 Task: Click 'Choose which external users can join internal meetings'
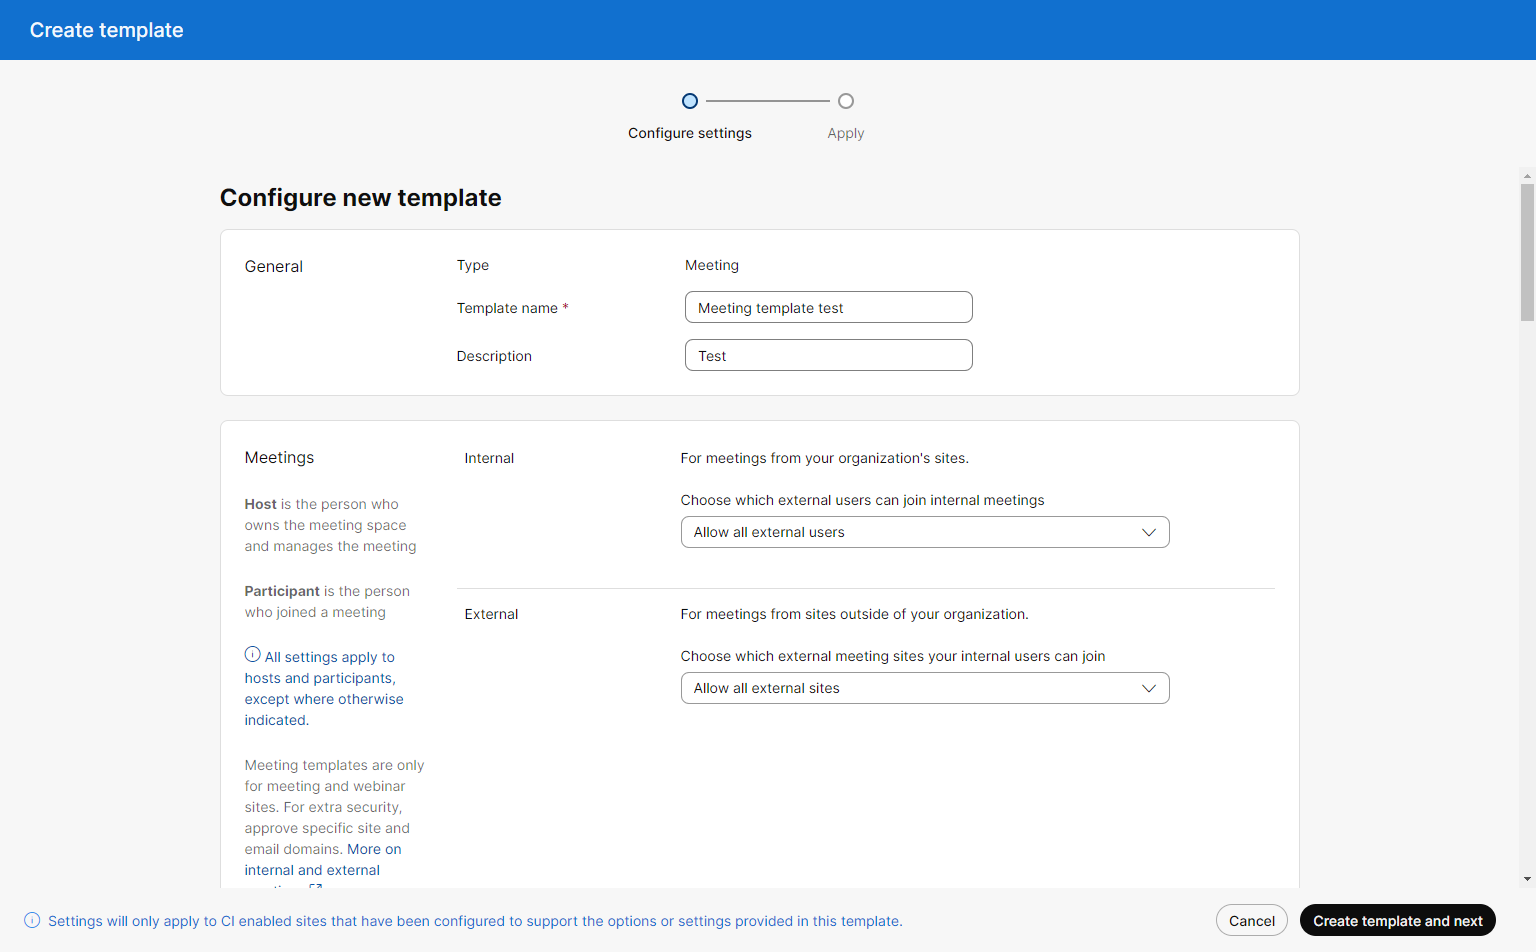pos(863,500)
